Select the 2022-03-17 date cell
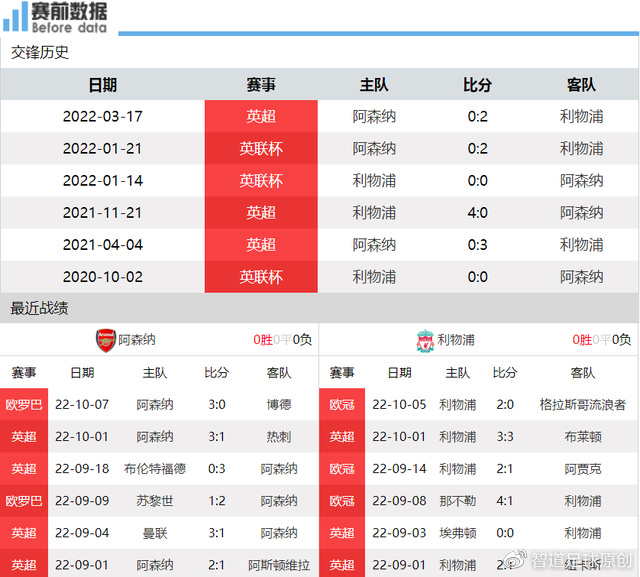Screen dimensions: 640x577 (102, 116)
